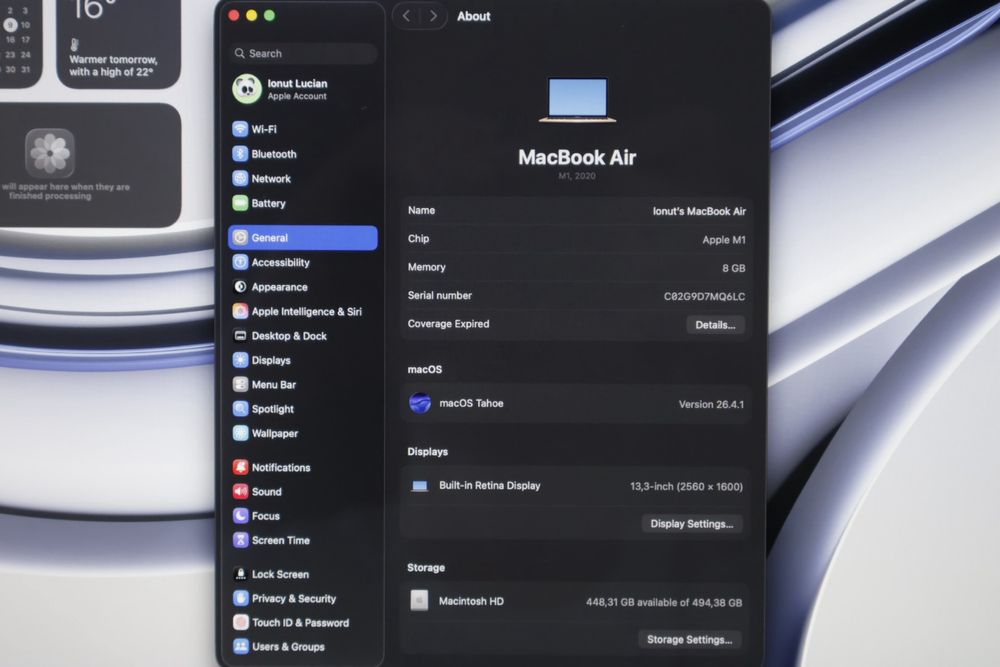Click the yellow minimize window button
1000x667 pixels.
click(252, 16)
